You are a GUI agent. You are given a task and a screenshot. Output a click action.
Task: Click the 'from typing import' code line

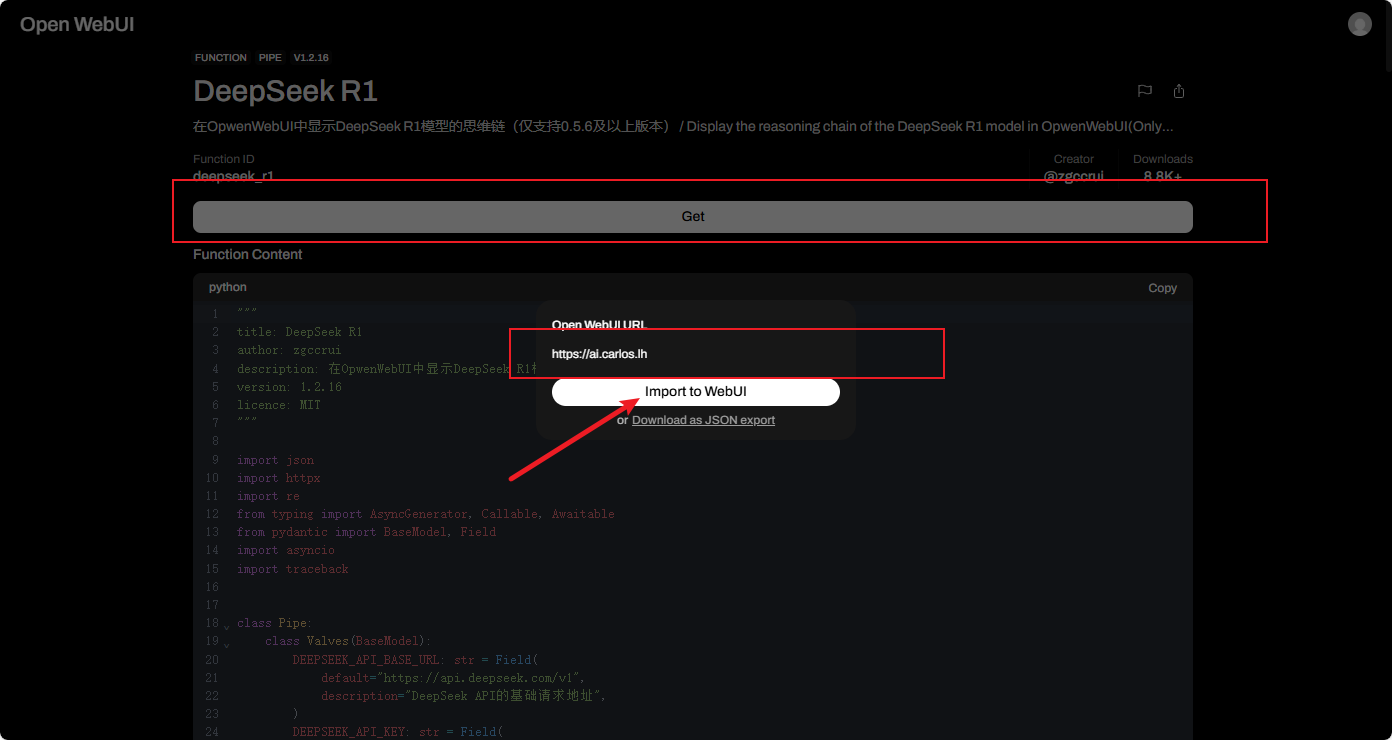tap(426, 514)
